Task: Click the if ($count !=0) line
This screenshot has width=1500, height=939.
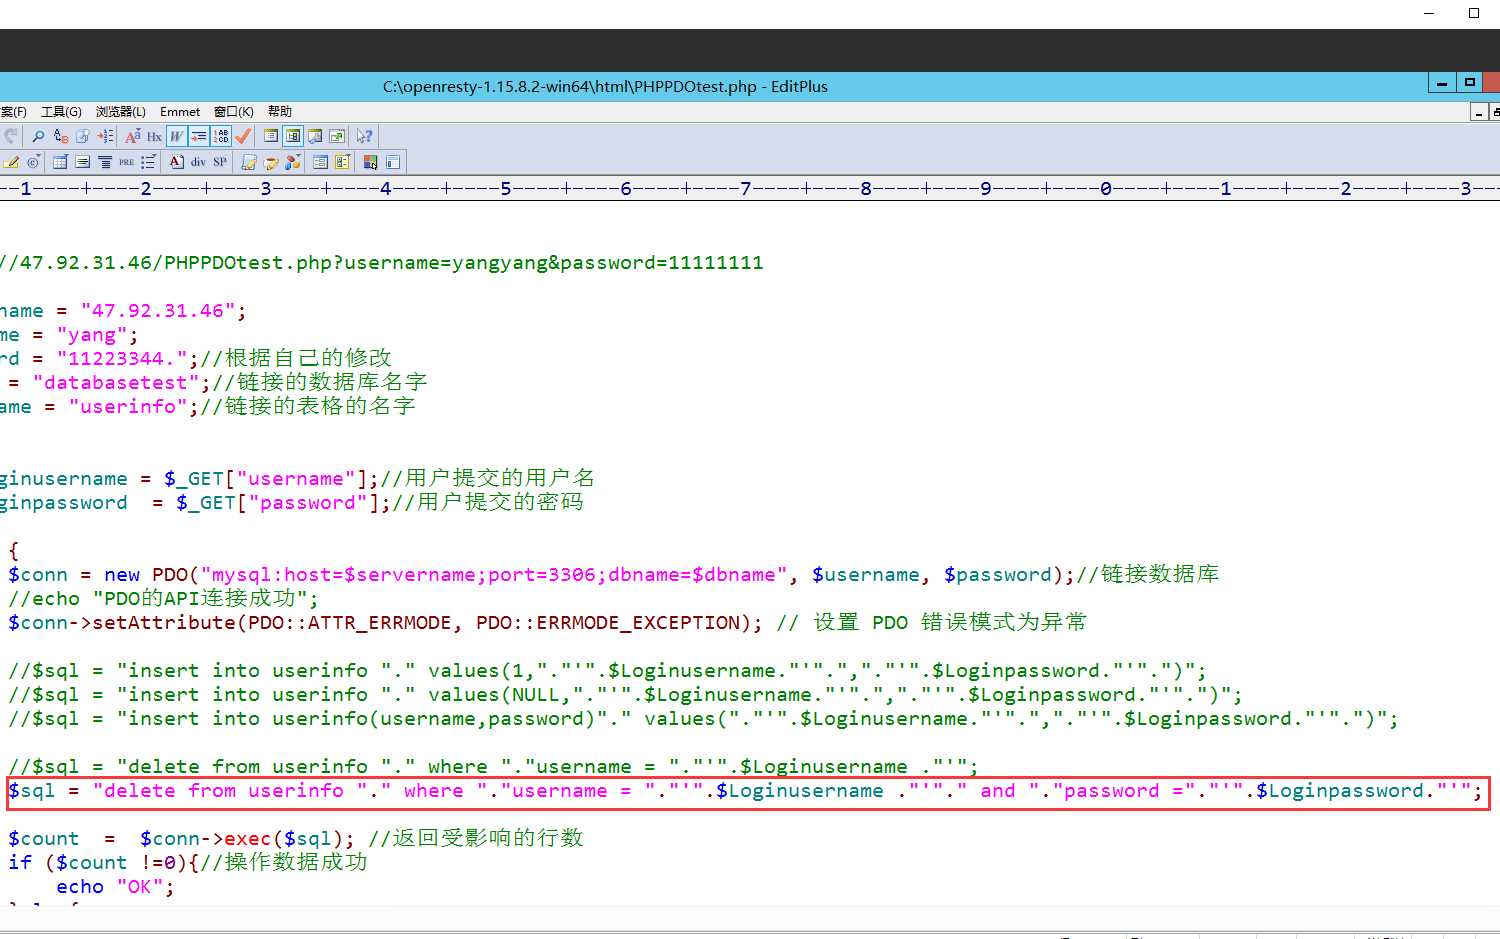Action: [187, 863]
